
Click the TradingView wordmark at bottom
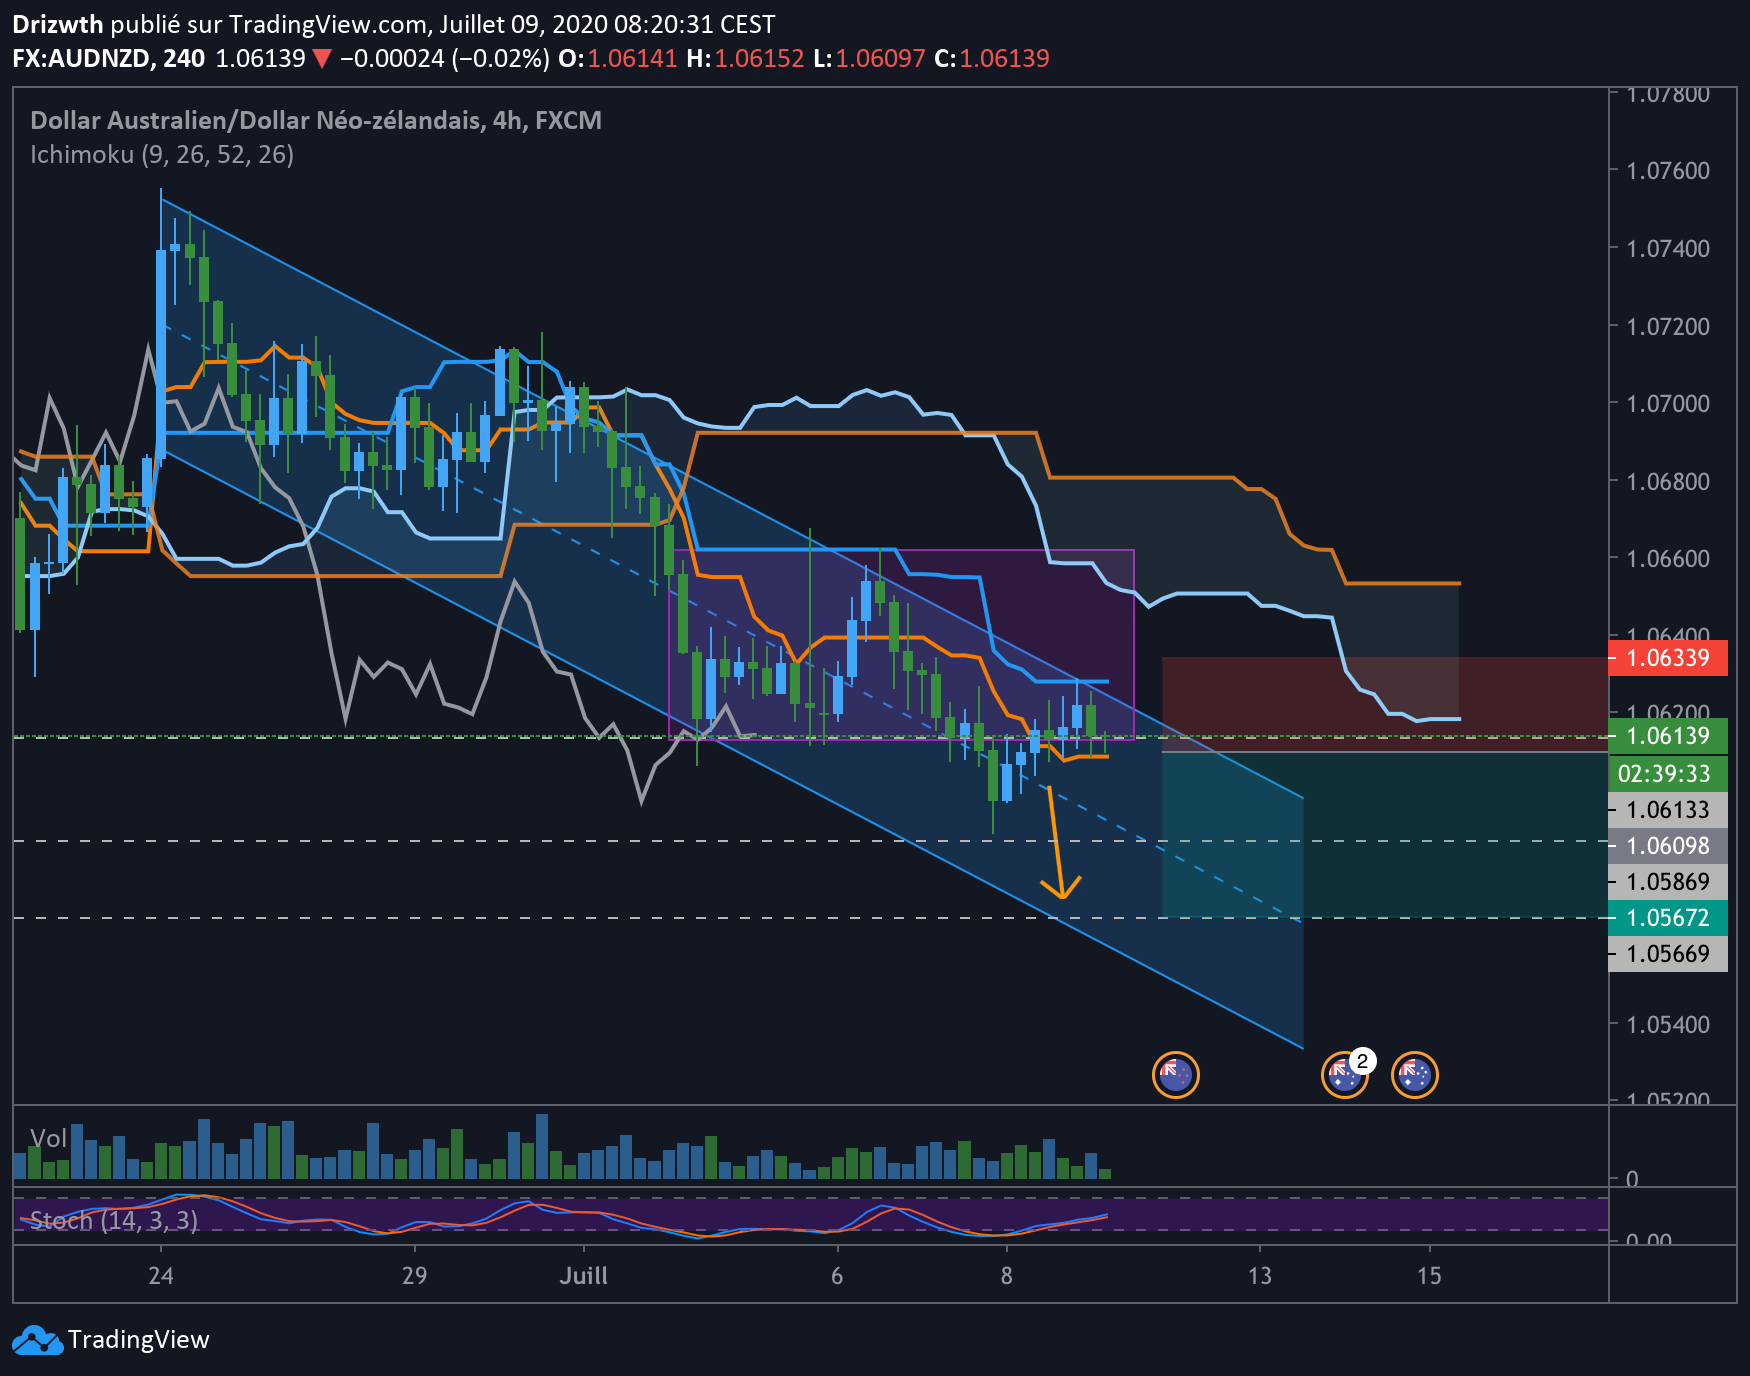[x=139, y=1340]
